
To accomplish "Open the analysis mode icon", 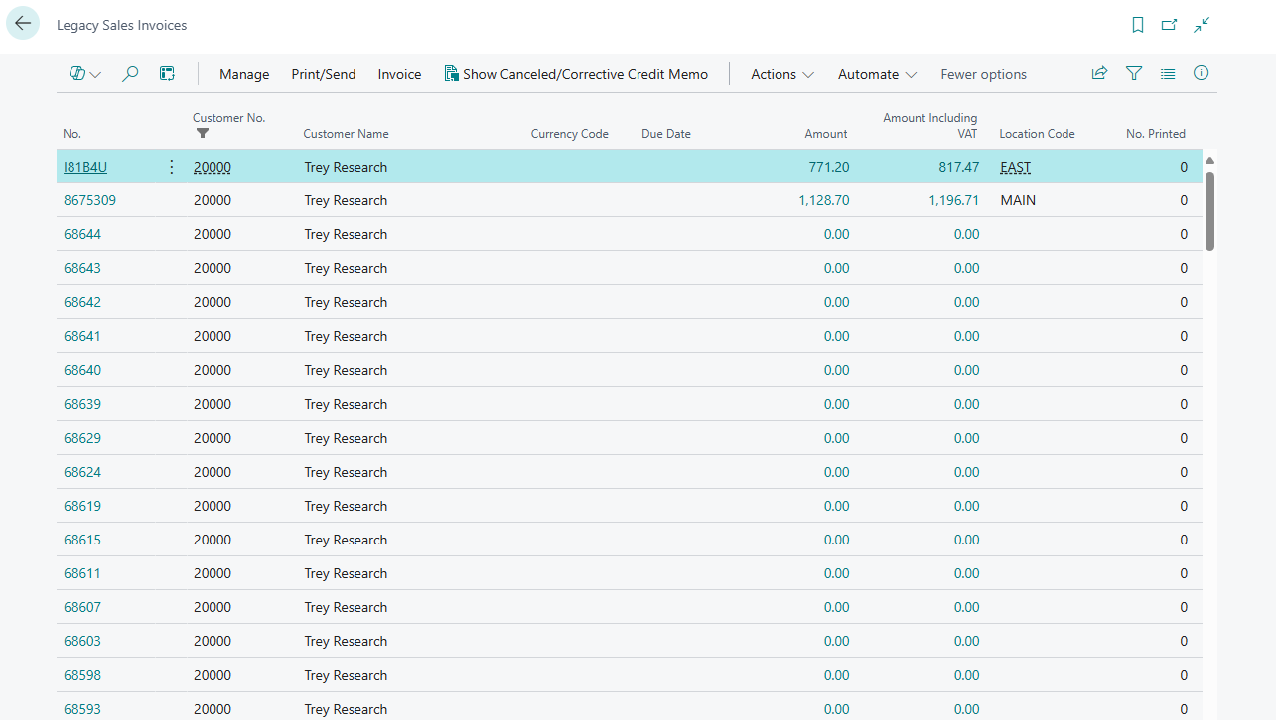I will click(167, 74).
